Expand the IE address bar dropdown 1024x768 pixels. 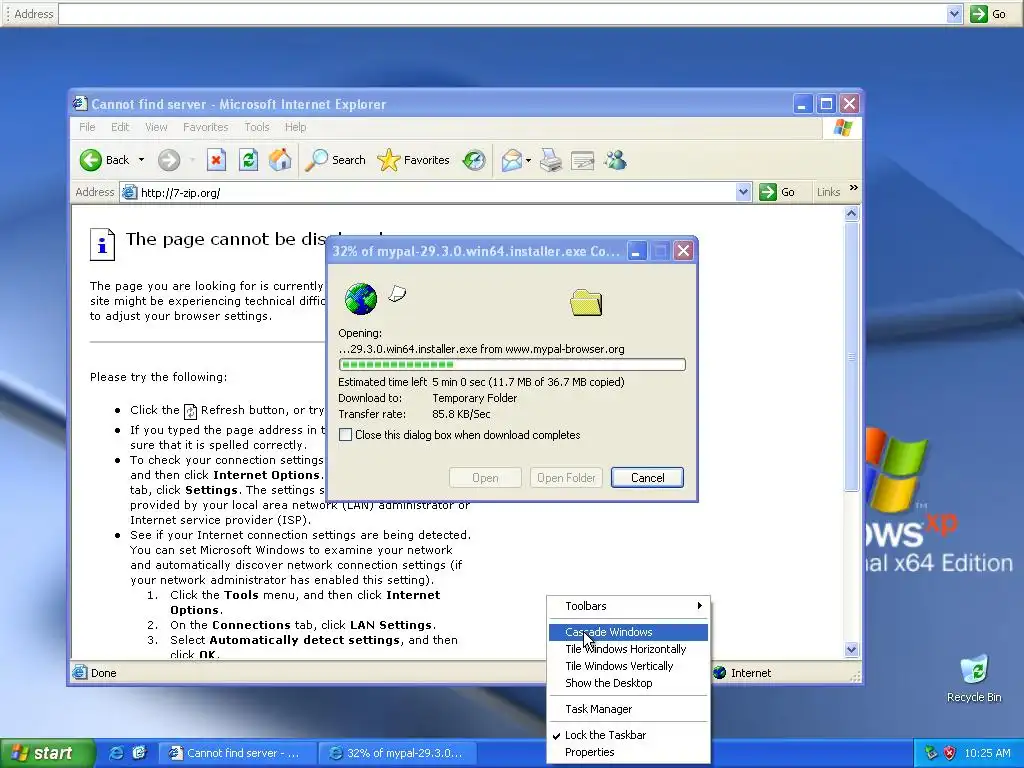click(x=743, y=192)
